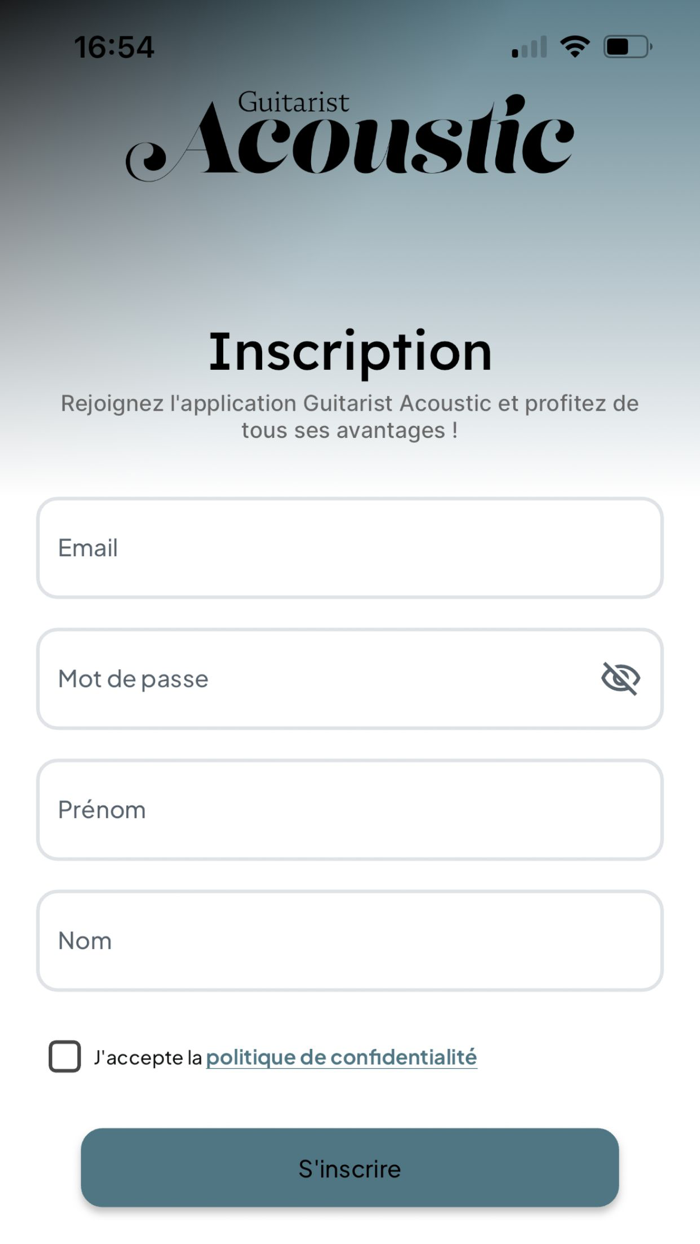Tap the Wi-Fi icon in the status bar
The image size is (700, 1244).
(575, 46)
